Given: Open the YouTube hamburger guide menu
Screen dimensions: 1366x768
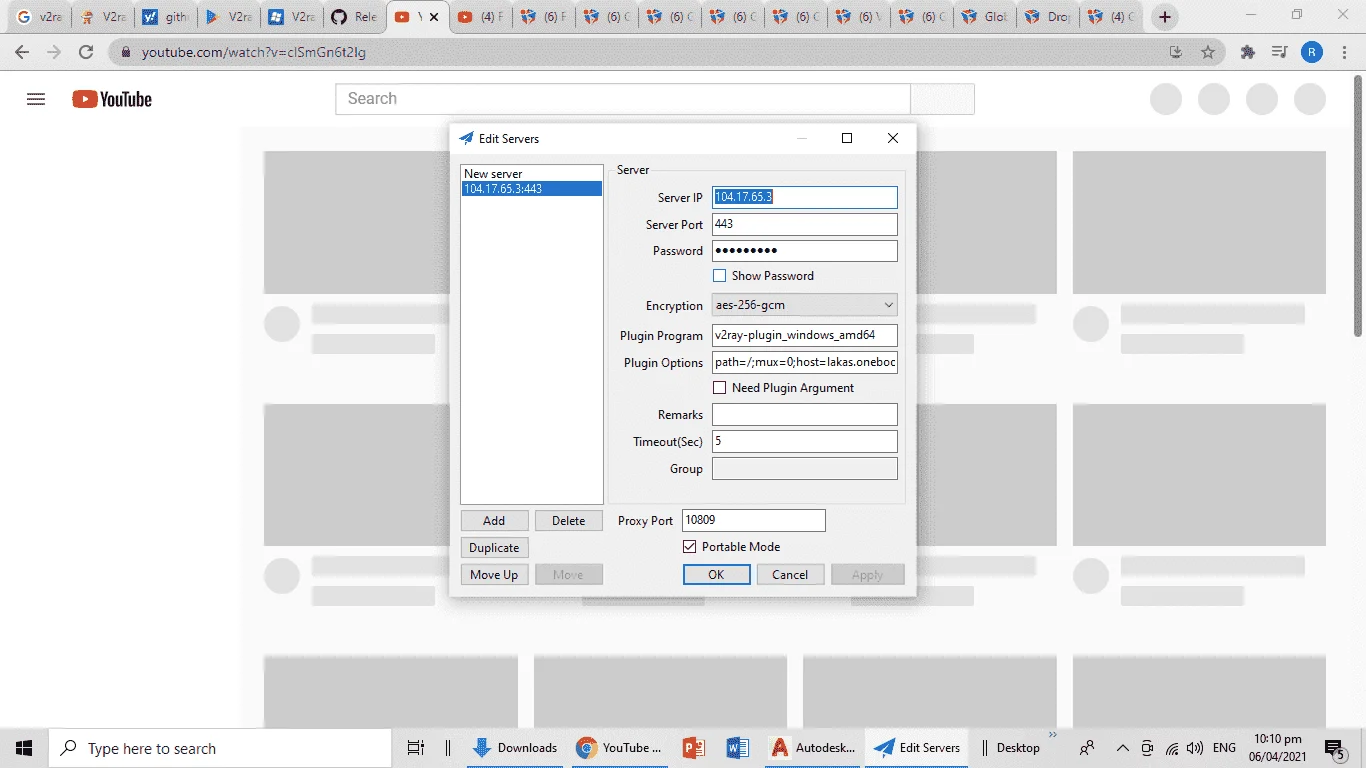Looking at the screenshot, I should pos(36,99).
